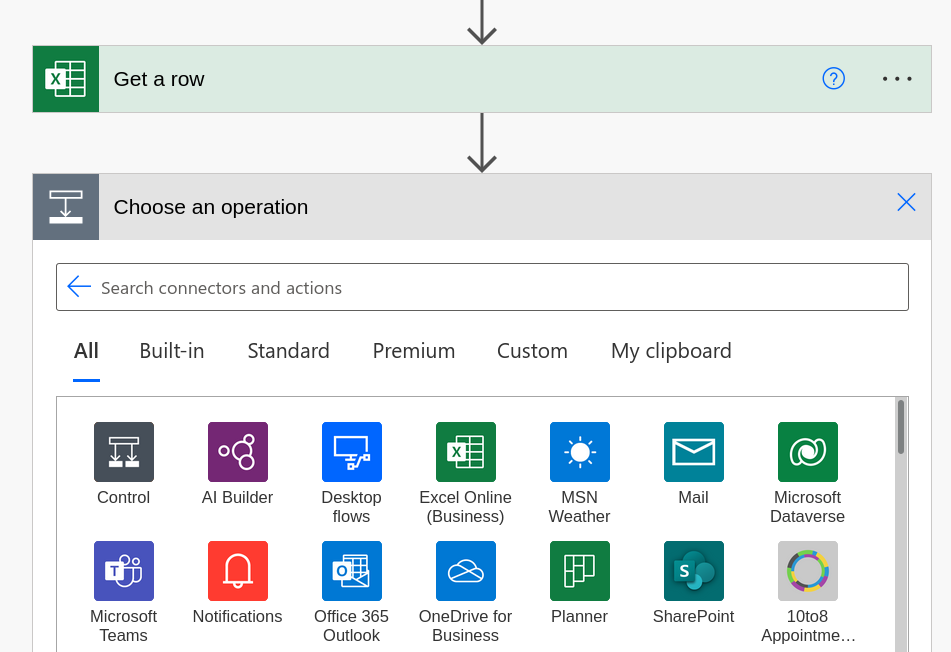Switch to the Premium tab
Screen dimensions: 951x652
click(414, 351)
